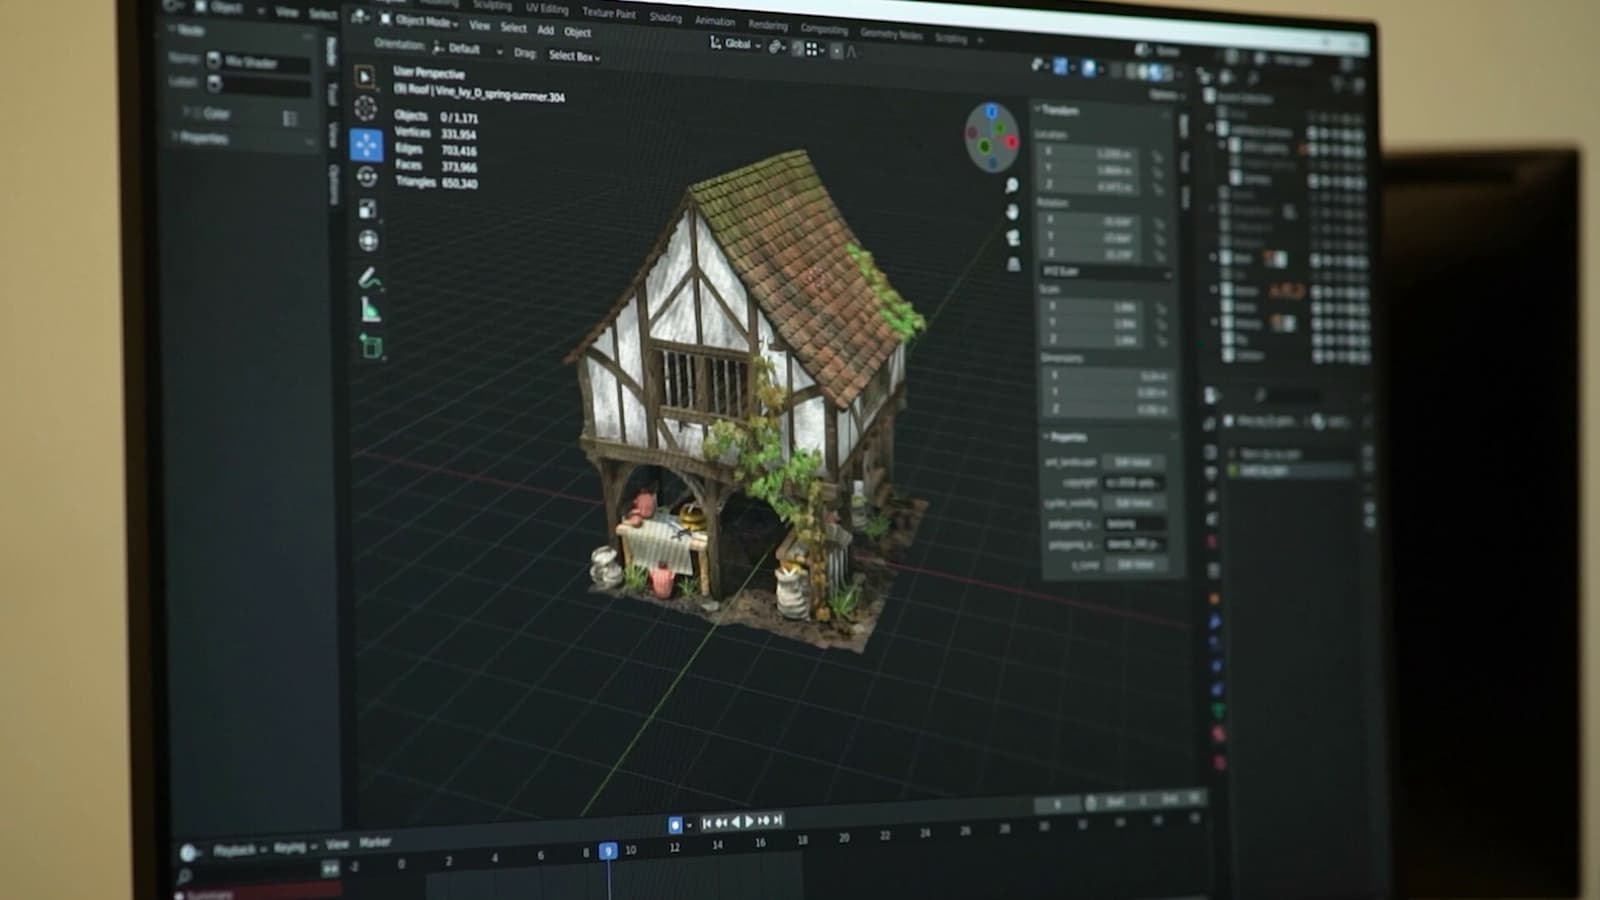Open the XYZ Euler rotation mode dropdown
The width and height of the screenshot is (1600, 900).
(1105, 271)
